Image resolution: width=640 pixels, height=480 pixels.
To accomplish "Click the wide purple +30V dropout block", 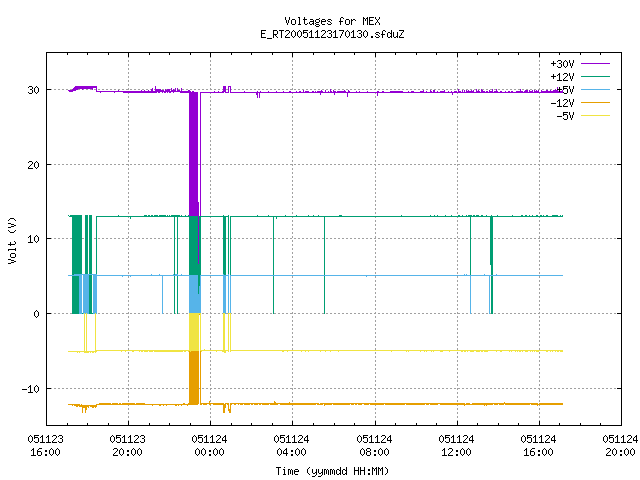I will 194,154.
